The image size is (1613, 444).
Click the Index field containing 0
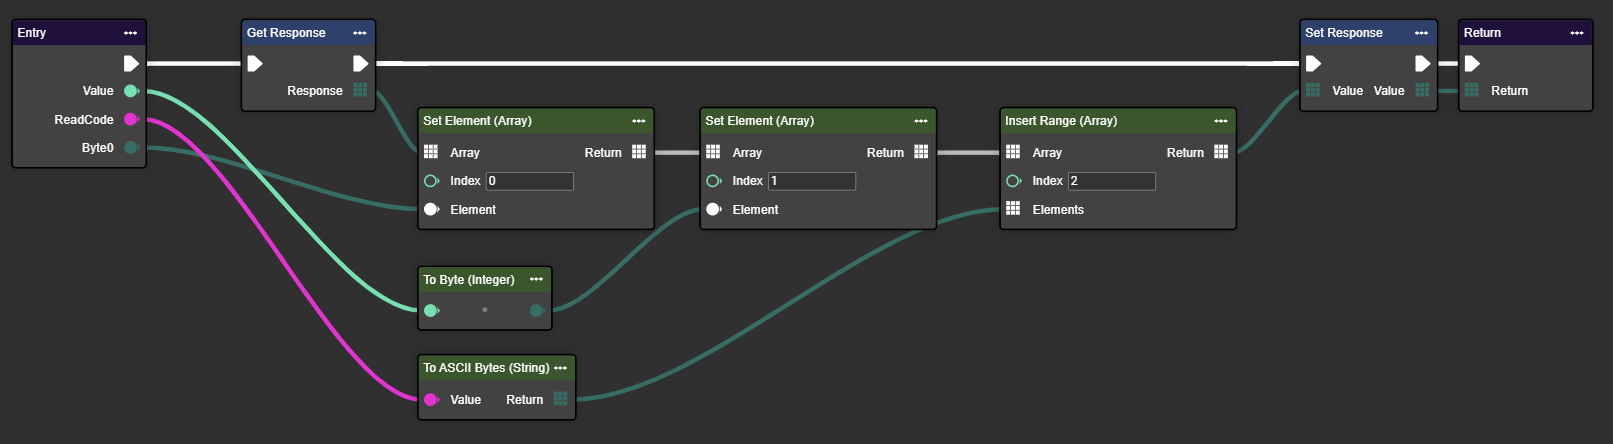(x=529, y=181)
